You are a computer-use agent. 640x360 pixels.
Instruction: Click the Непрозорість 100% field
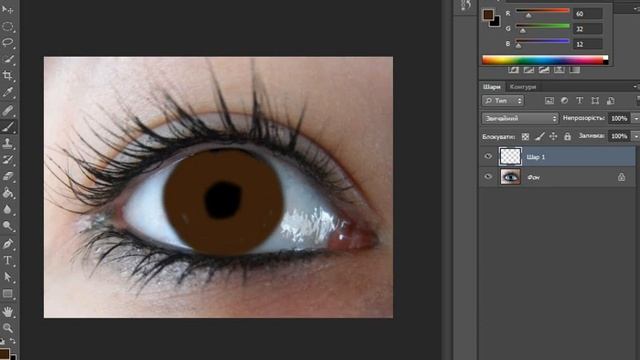619,118
